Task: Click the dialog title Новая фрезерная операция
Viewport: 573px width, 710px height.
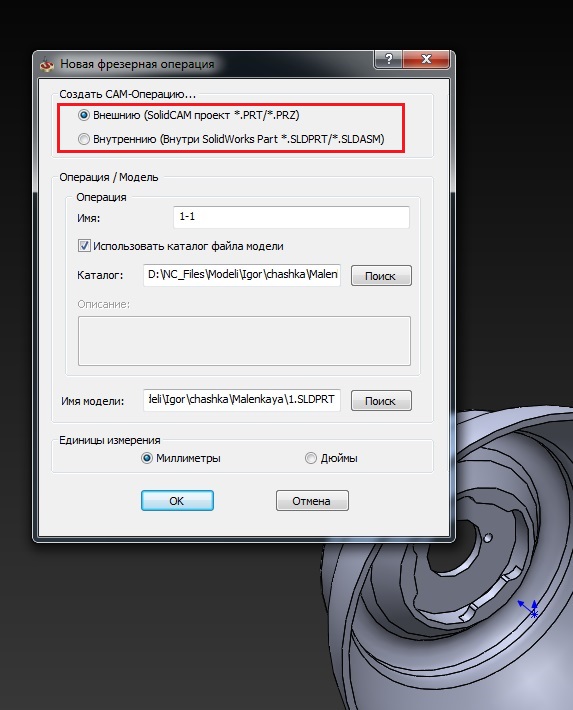Action: (137, 64)
